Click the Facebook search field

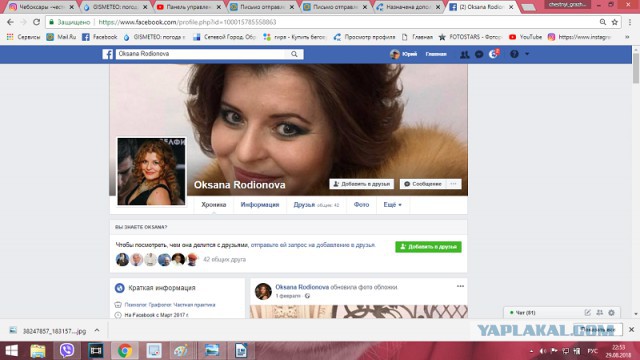[x=201, y=54]
